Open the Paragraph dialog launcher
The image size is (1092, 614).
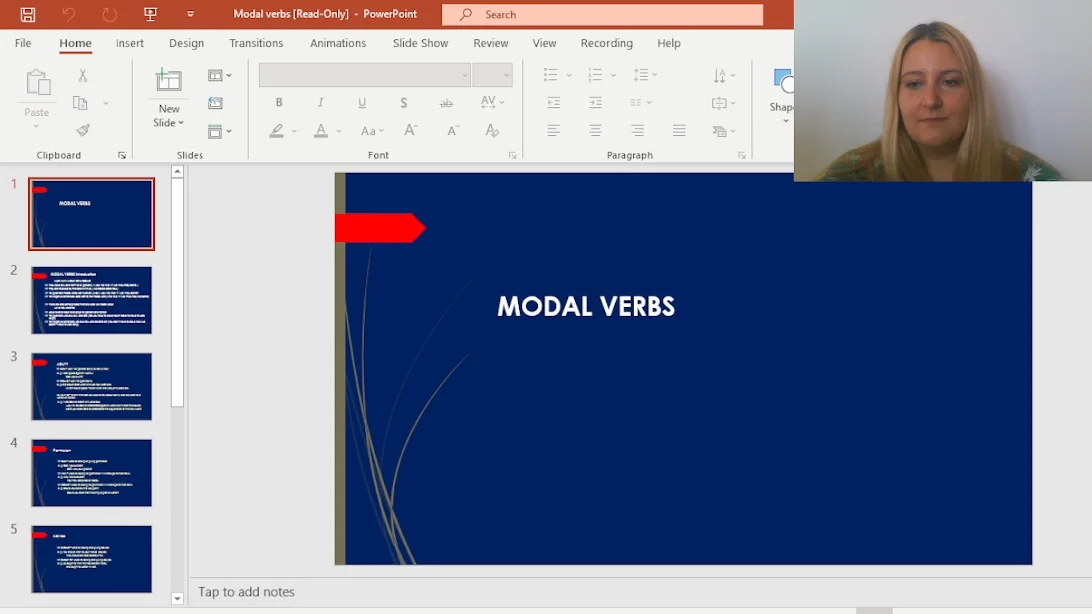[x=742, y=155]
